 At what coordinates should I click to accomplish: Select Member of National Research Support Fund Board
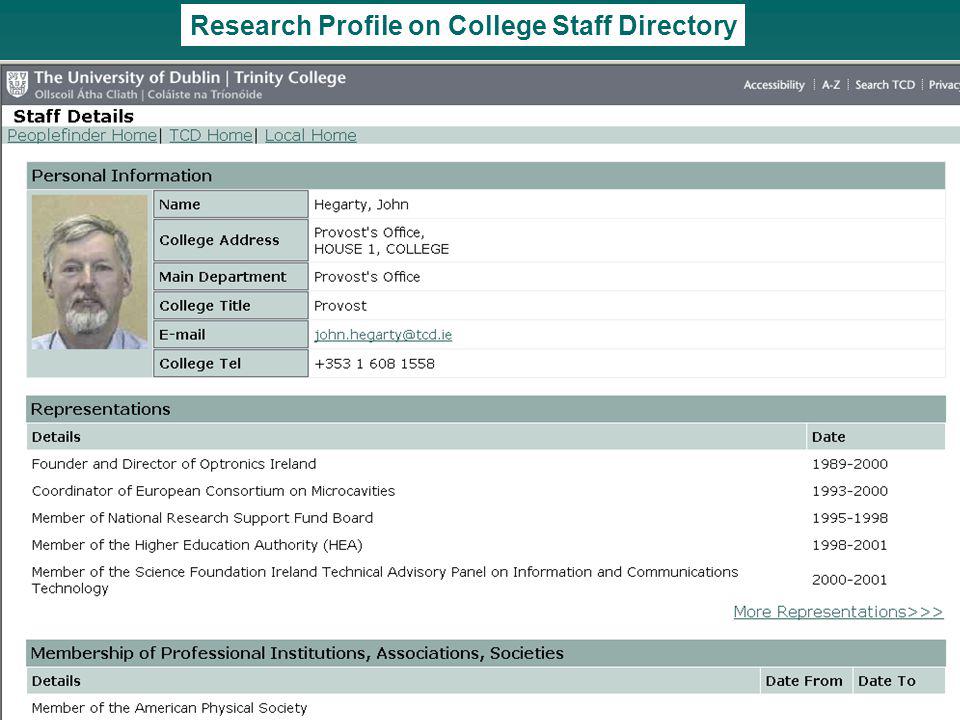click(x=202, y=518)
